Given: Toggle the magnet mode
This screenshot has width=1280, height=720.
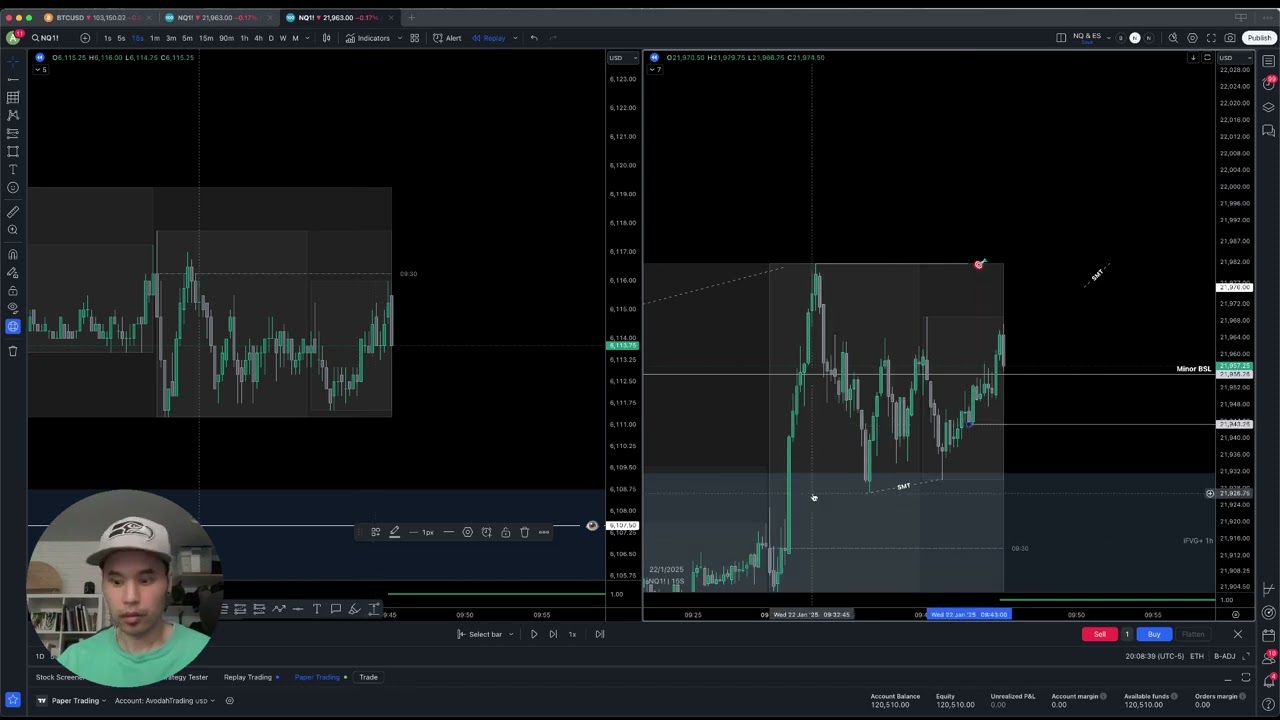Looking at the screenshot, I should coord(13,254).
